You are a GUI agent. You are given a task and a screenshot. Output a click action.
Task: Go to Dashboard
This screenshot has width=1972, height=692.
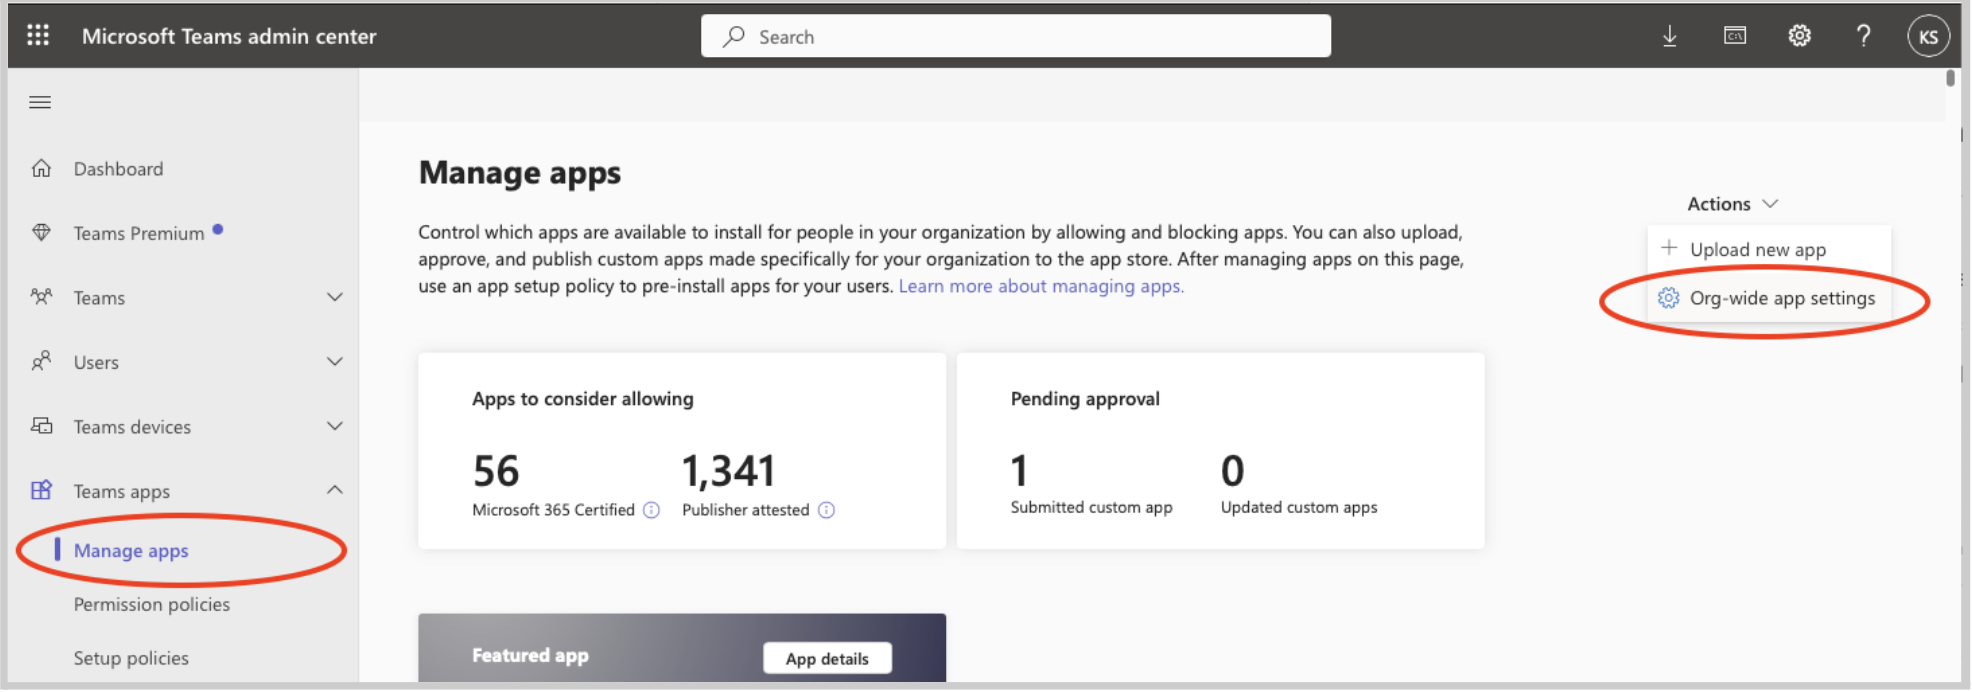click(x=118, y=169)
